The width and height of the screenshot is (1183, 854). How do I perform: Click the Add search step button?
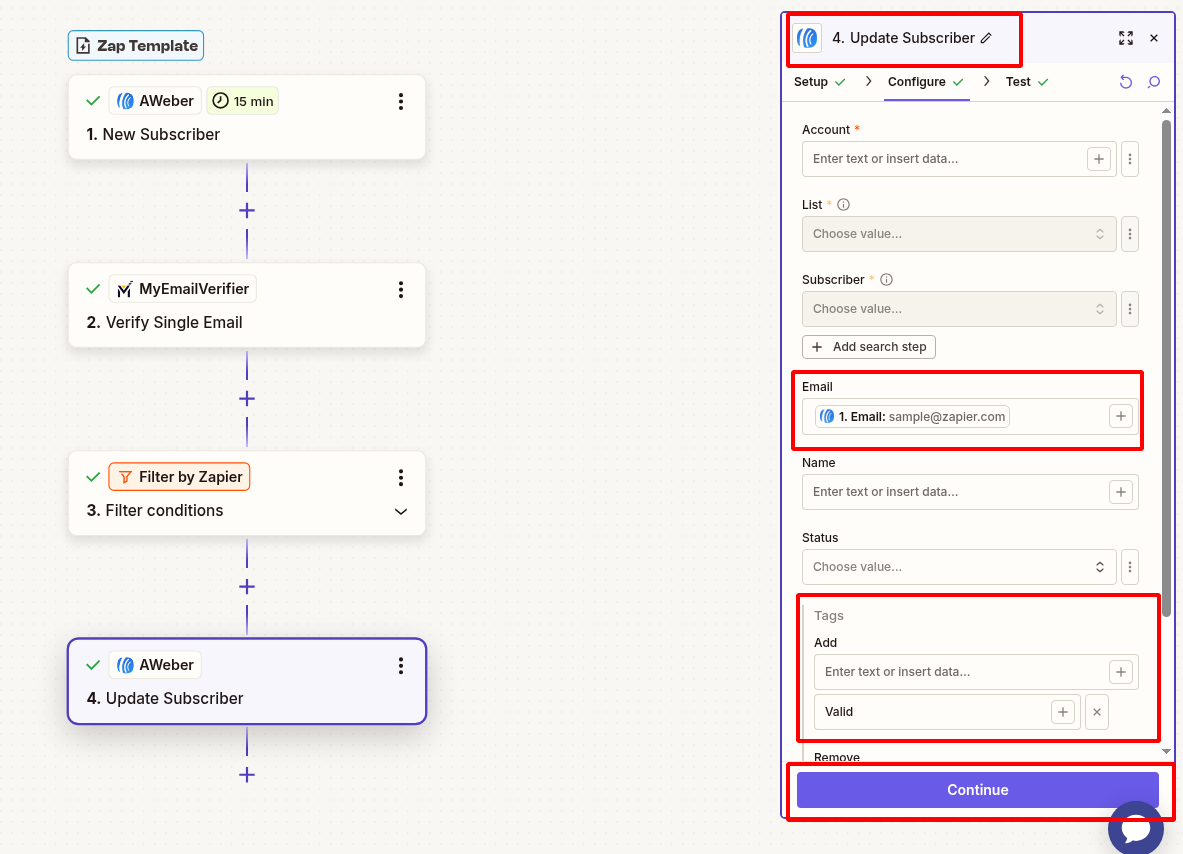(869, 347)
